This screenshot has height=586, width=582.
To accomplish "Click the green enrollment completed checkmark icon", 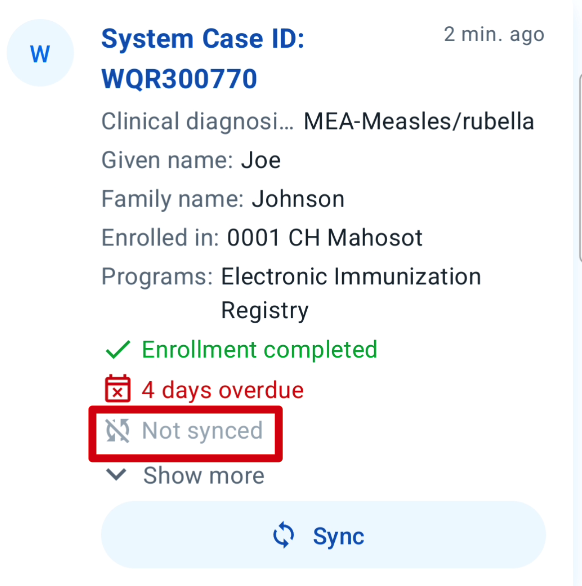I will [118, 350].
